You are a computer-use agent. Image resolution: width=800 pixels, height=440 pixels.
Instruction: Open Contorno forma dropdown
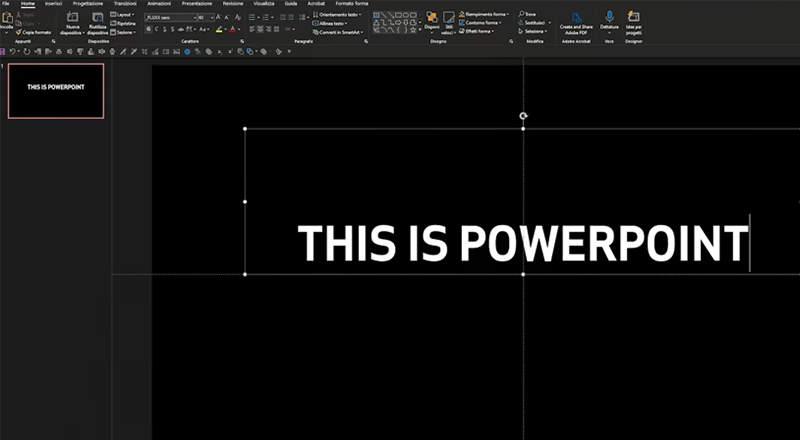(480, 22)
